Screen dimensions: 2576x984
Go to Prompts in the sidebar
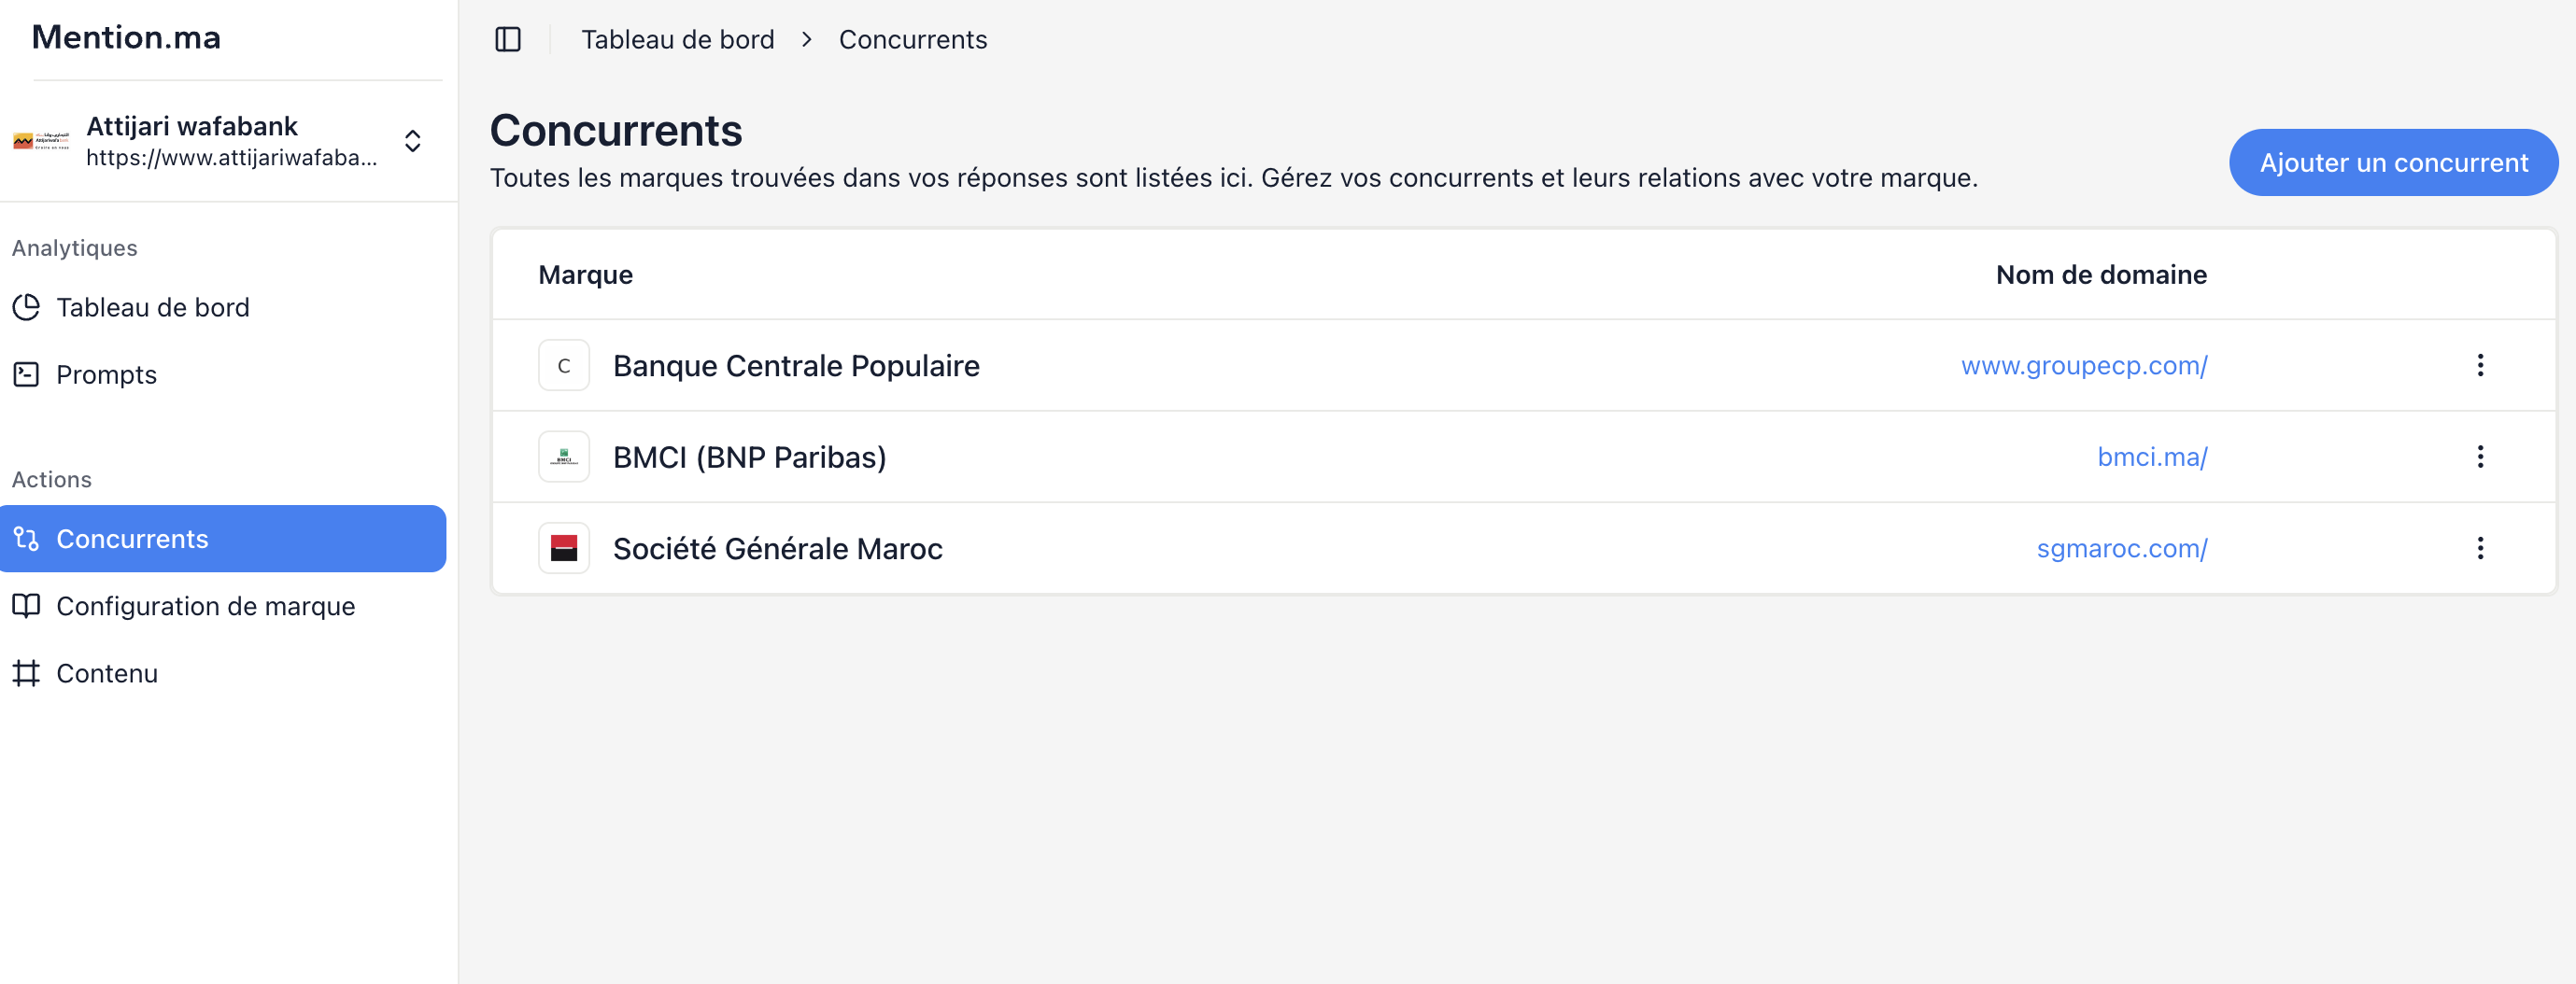tap(106, 375)
